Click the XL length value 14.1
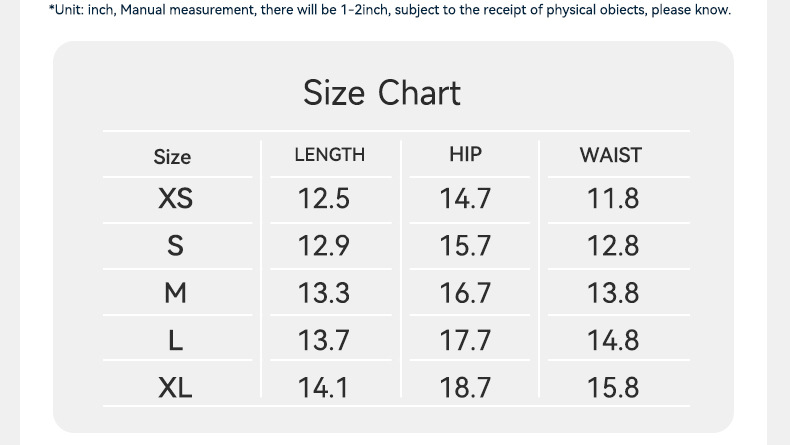790x445 pixels. coord(324,387)
